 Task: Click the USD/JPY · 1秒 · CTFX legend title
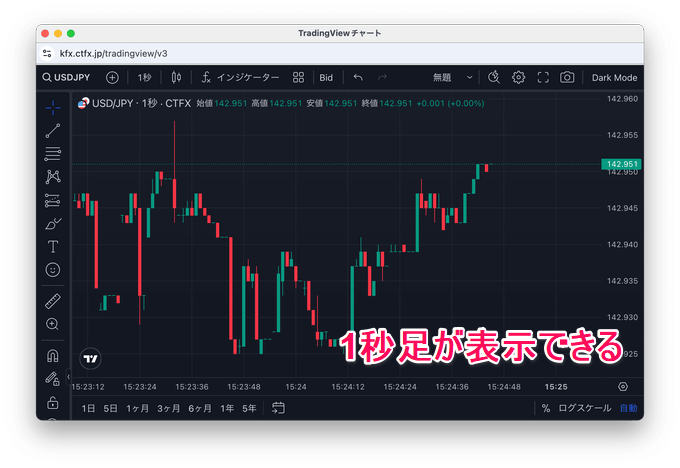pyautogui.click(x=141, y=103)
